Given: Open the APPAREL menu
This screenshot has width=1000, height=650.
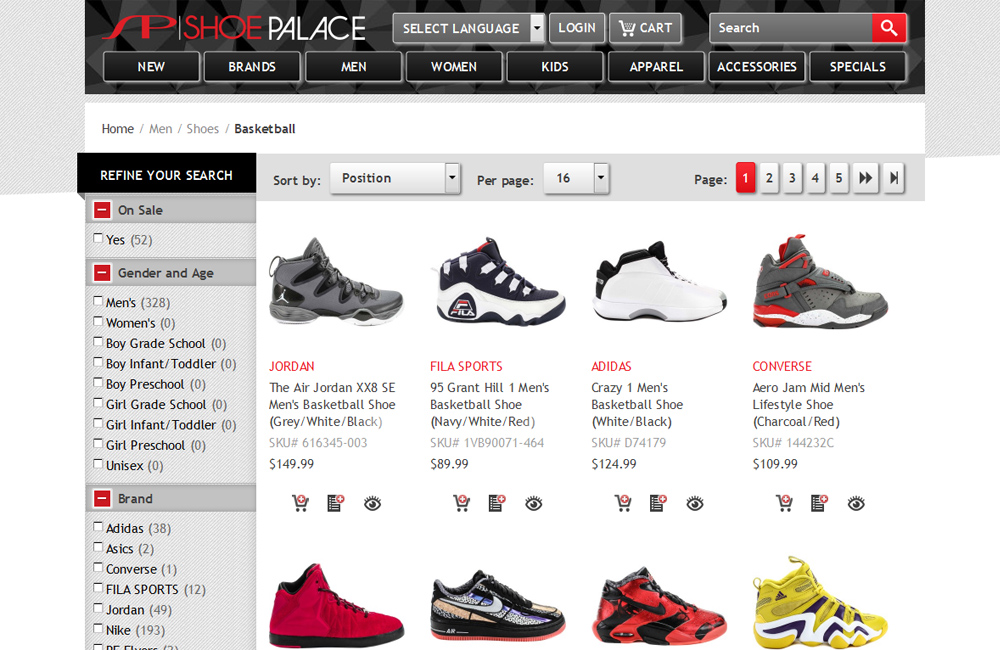Looking at the screenshot, I should tap(656, 66).
